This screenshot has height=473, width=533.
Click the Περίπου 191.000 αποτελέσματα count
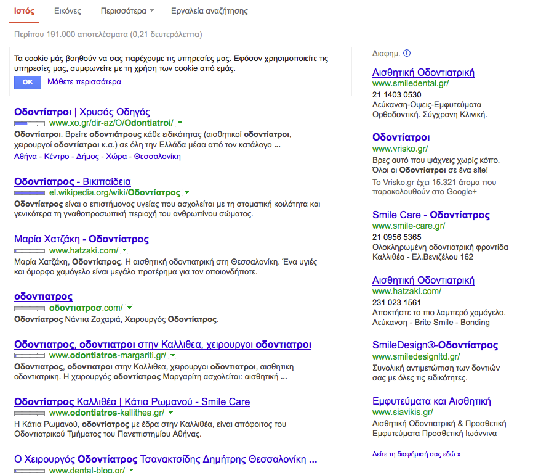click(108, 34)
